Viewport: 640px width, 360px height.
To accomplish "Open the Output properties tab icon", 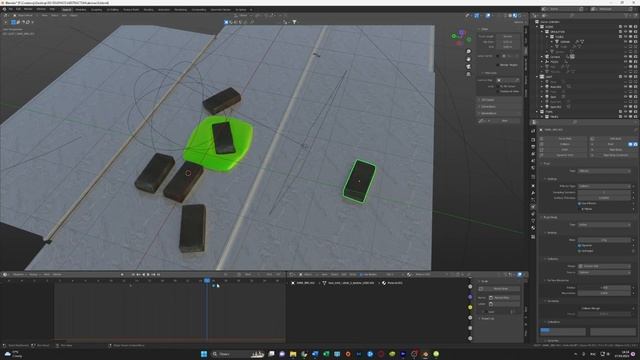I will (533, 147).
